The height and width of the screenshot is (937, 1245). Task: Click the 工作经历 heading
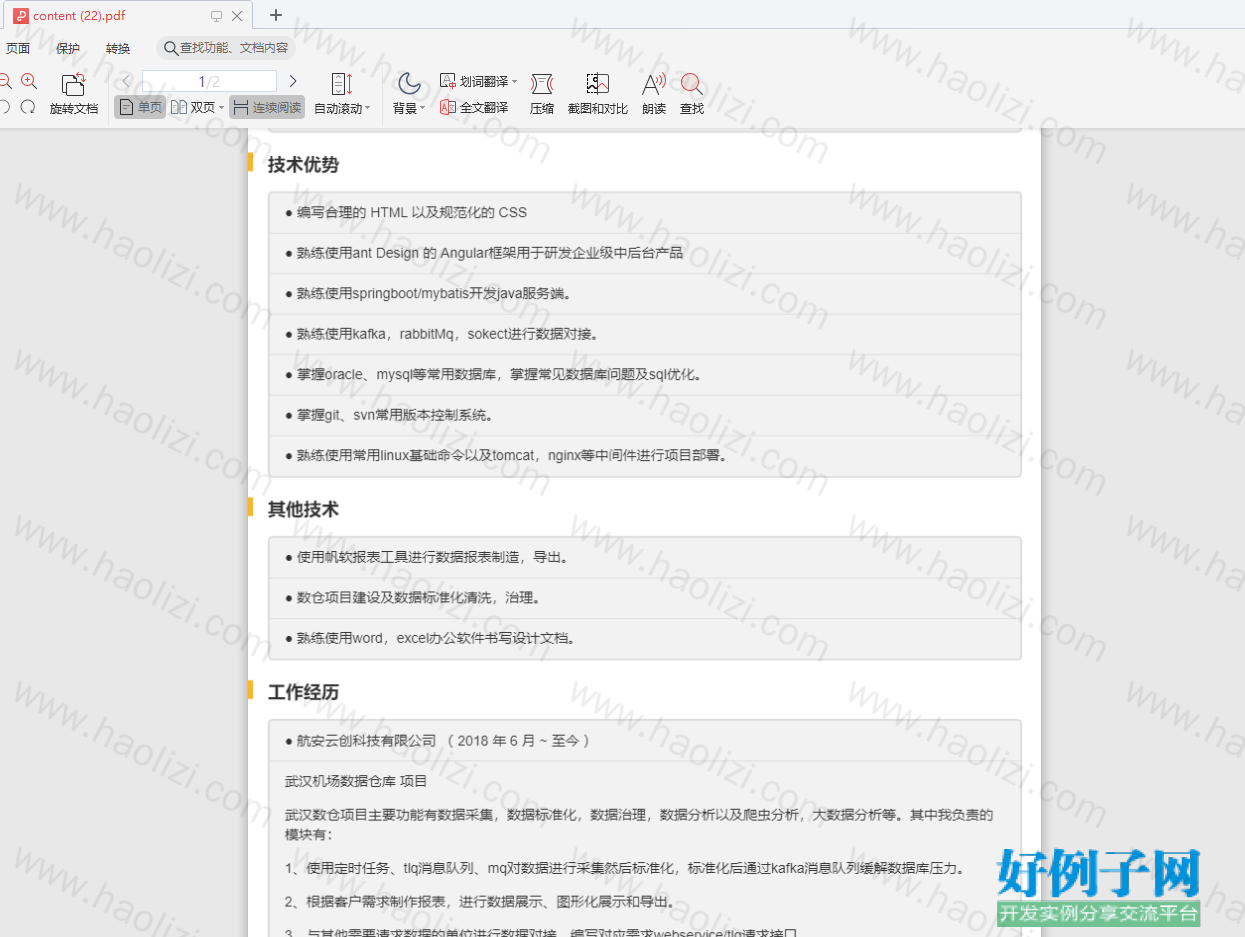[x=303, y=692]
